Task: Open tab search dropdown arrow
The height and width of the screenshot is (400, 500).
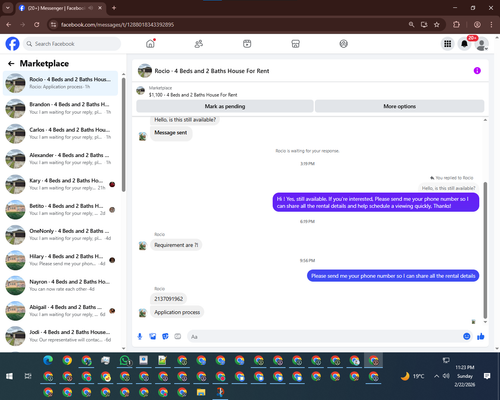Action: click(x=8, y=8)
